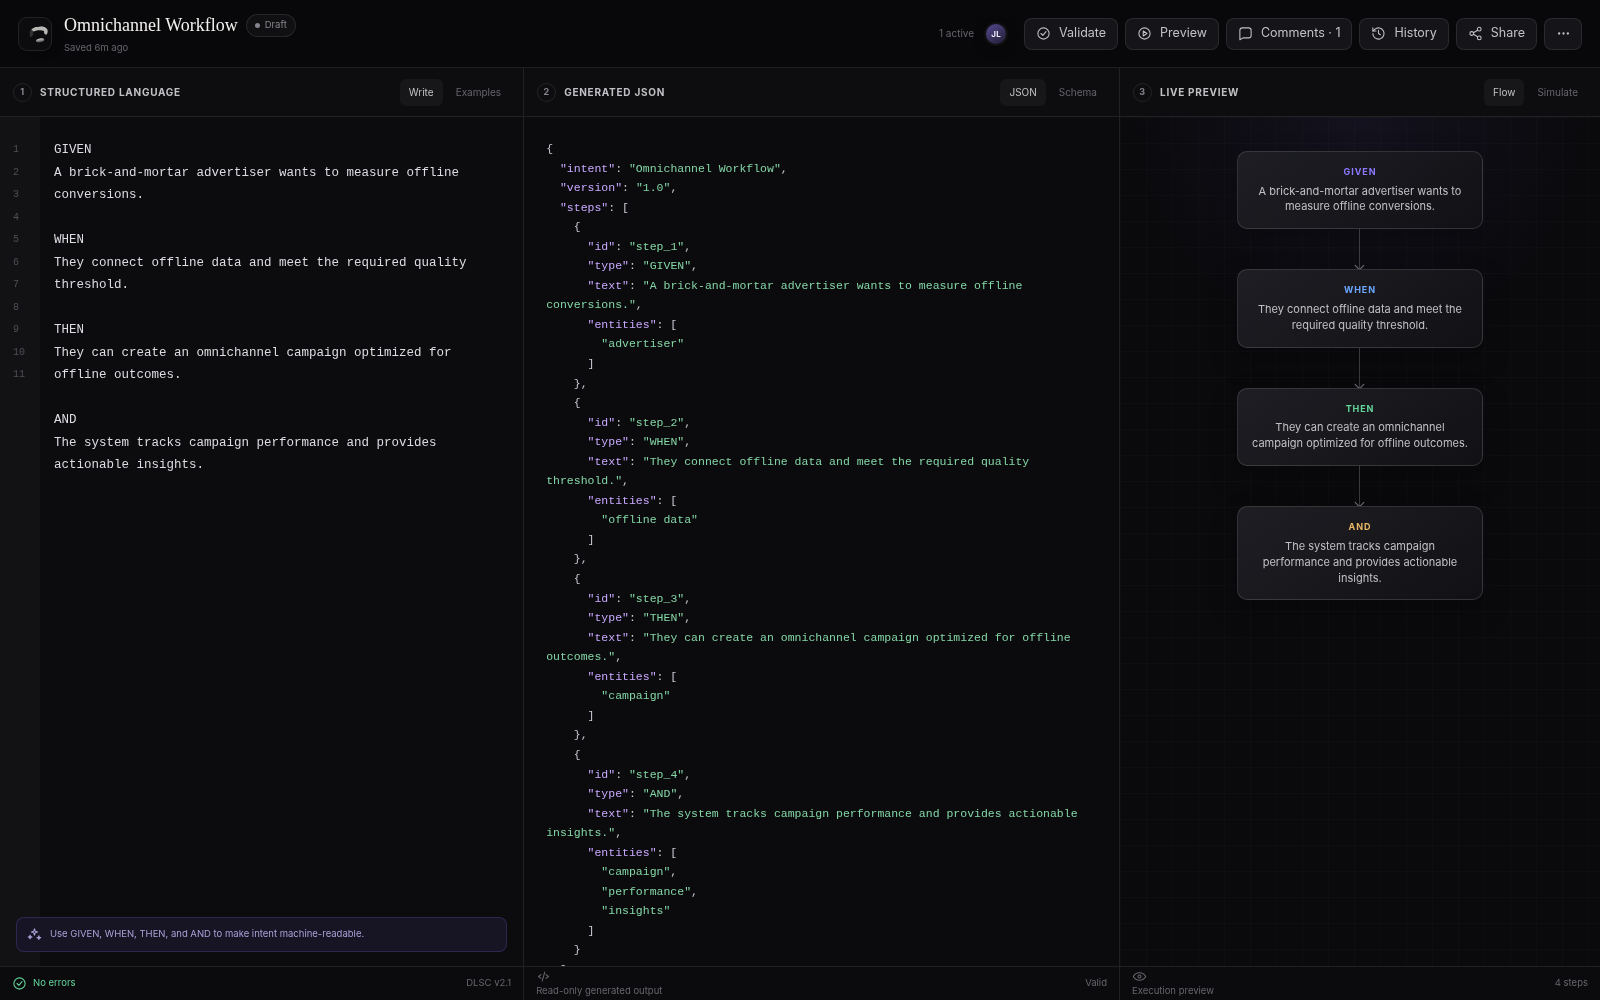
Task: Click the GIVEN keyword in the editor
Action: [73, 149]
